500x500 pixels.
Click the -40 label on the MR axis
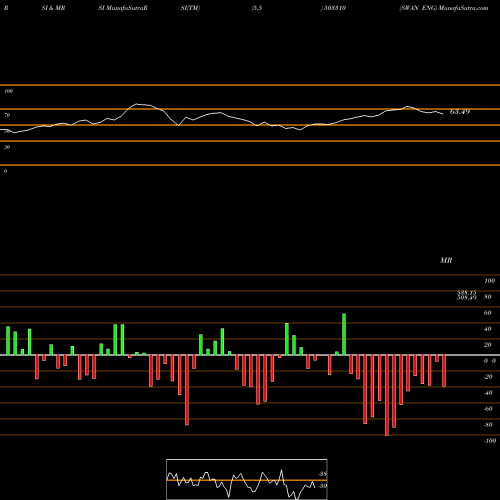pyautogui.click(x=488, y=393)
